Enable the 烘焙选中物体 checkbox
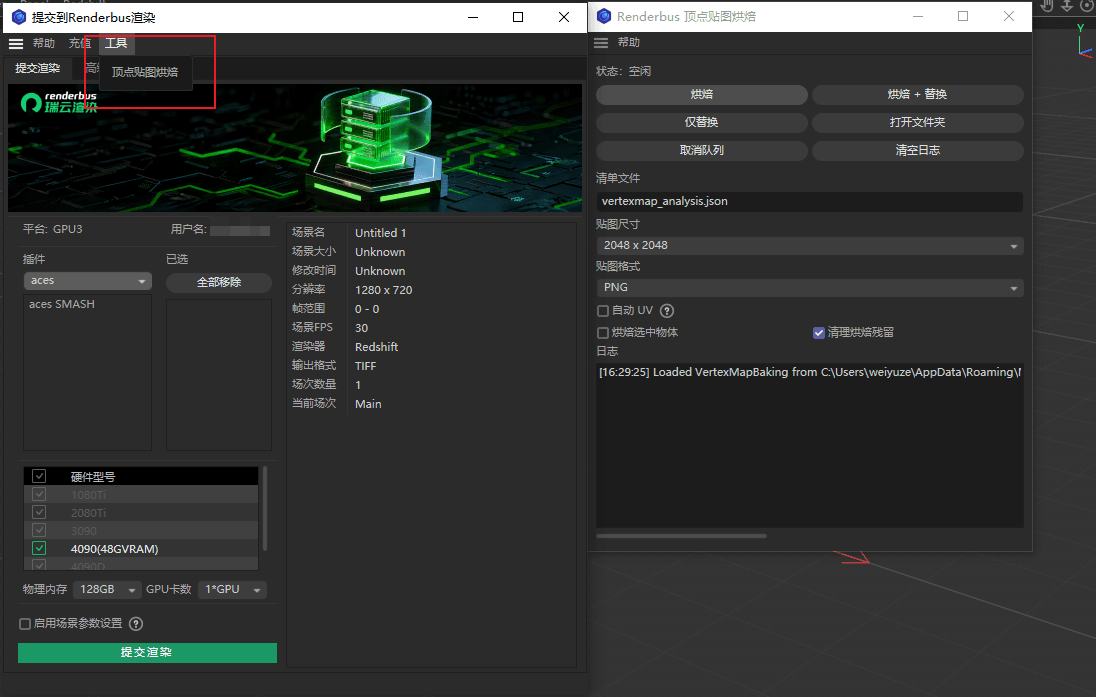 tap(603, 333)
